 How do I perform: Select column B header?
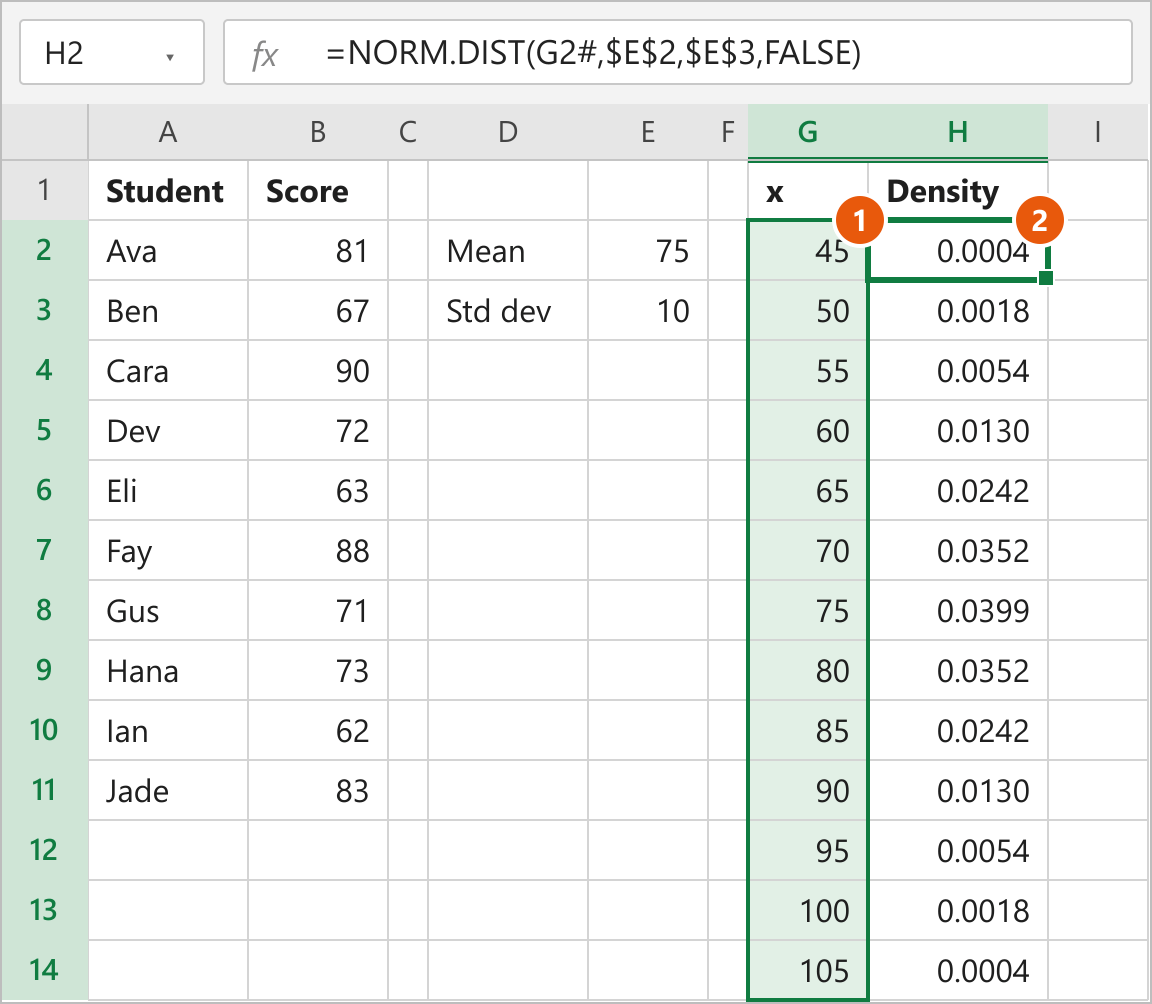point(317,132)
